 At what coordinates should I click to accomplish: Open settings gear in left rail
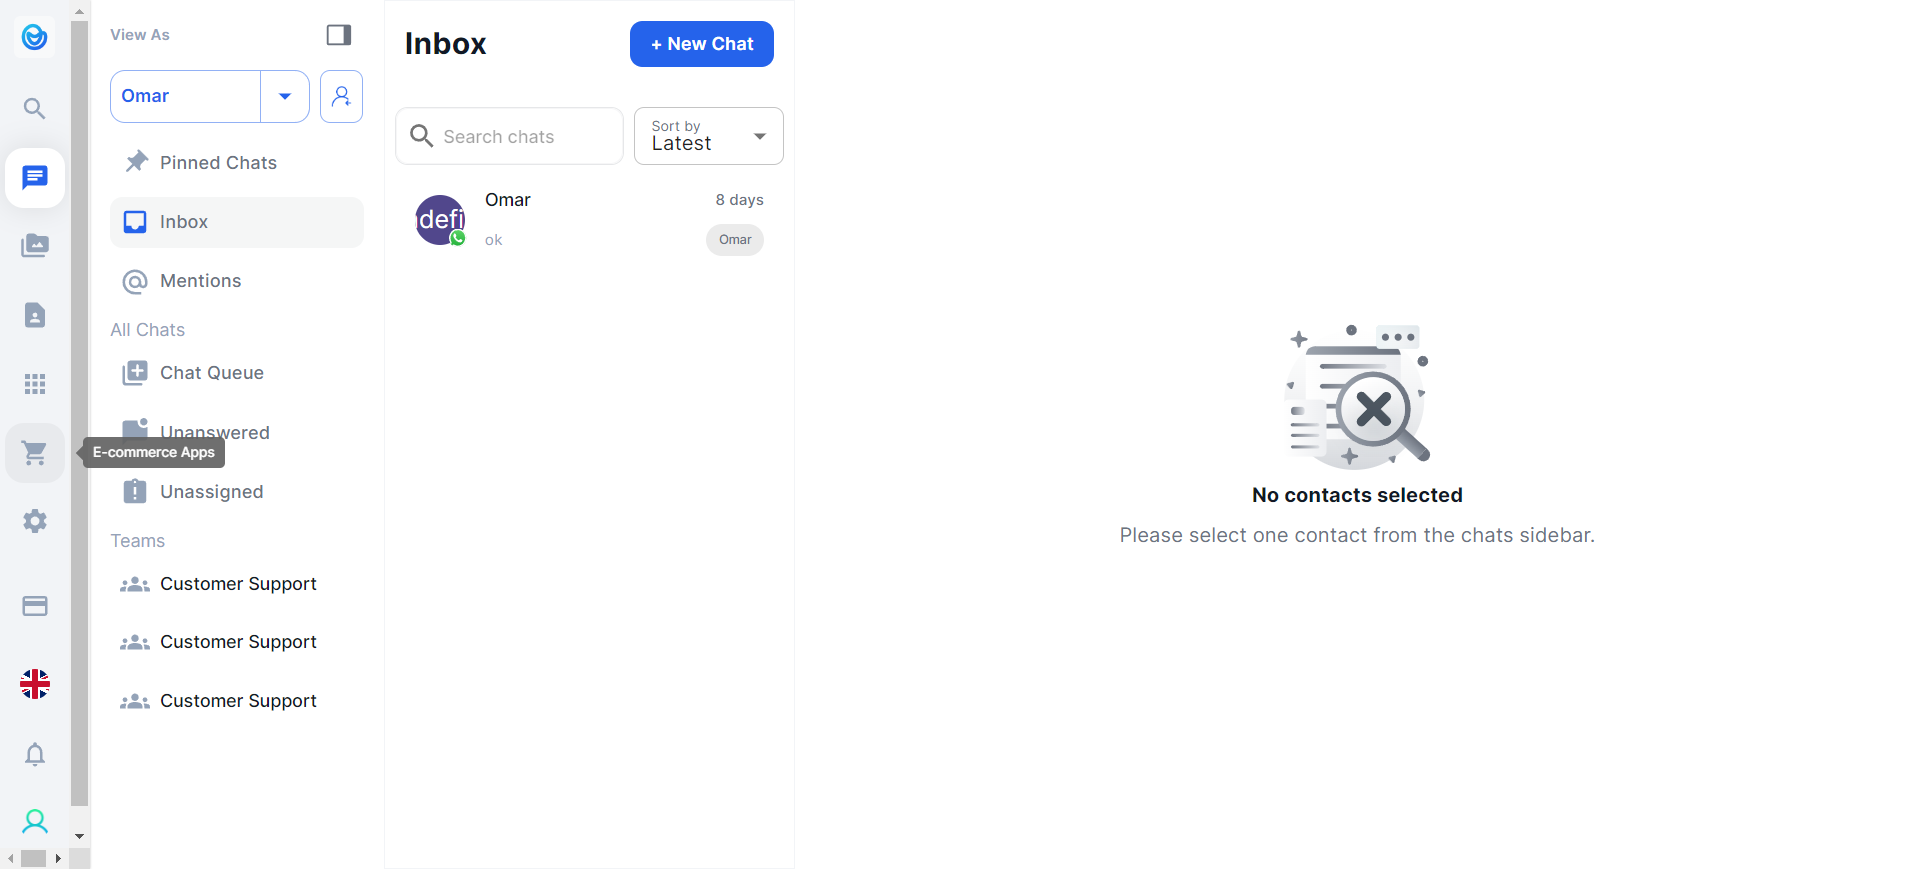click(35, 521)
